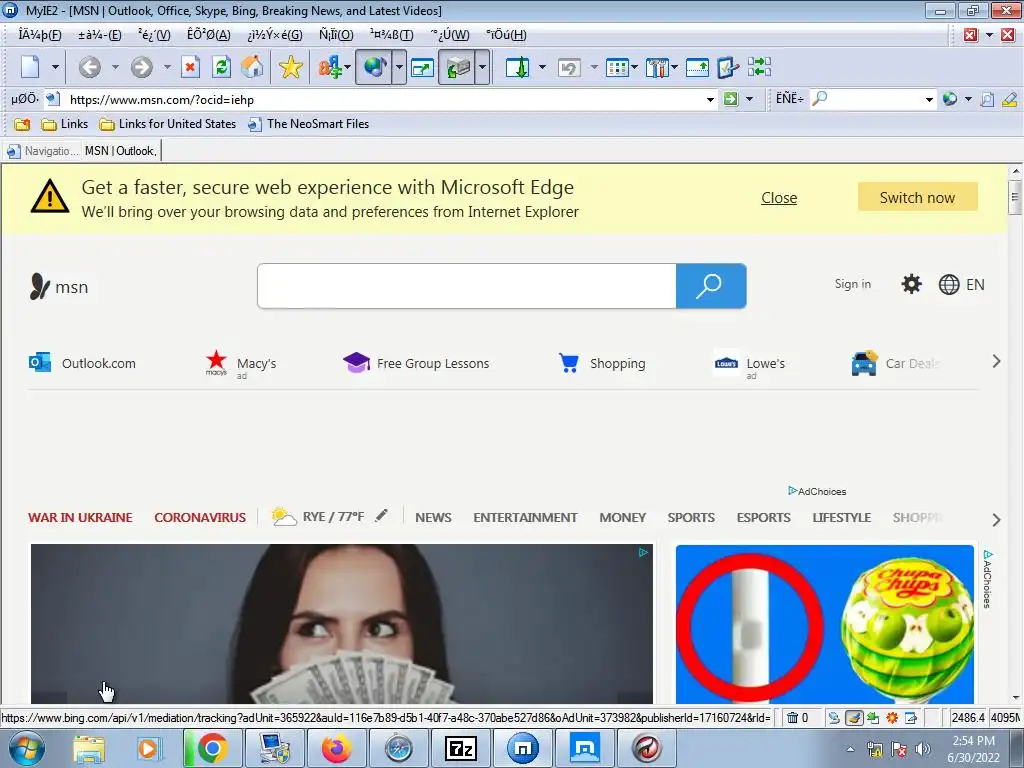This screenshot has width=1024, height=768.
Task: Go back with the Back arrow button
Action: click(x=89, y=67)
